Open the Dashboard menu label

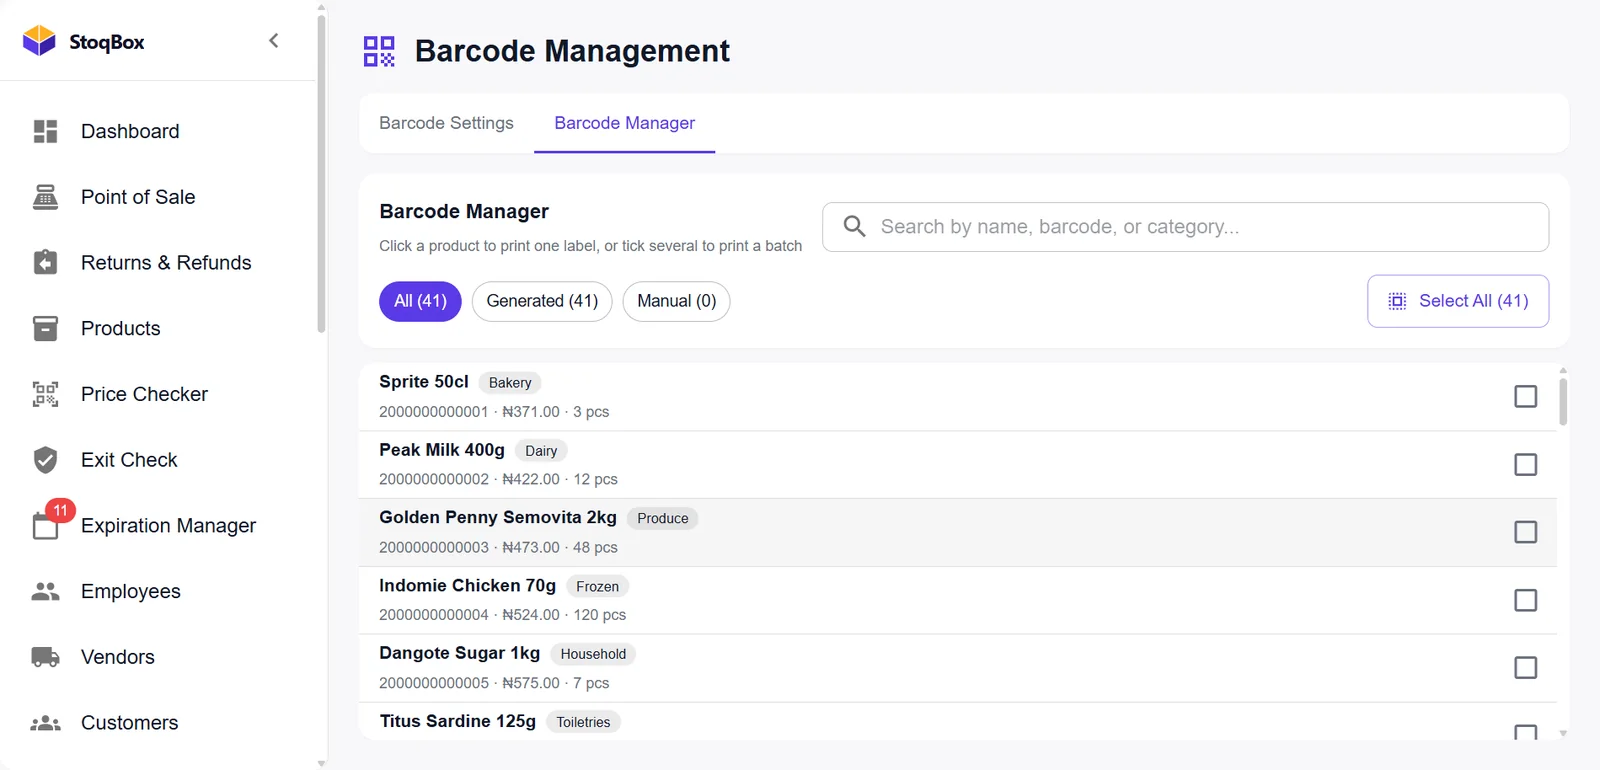click(x=130, y=131)
